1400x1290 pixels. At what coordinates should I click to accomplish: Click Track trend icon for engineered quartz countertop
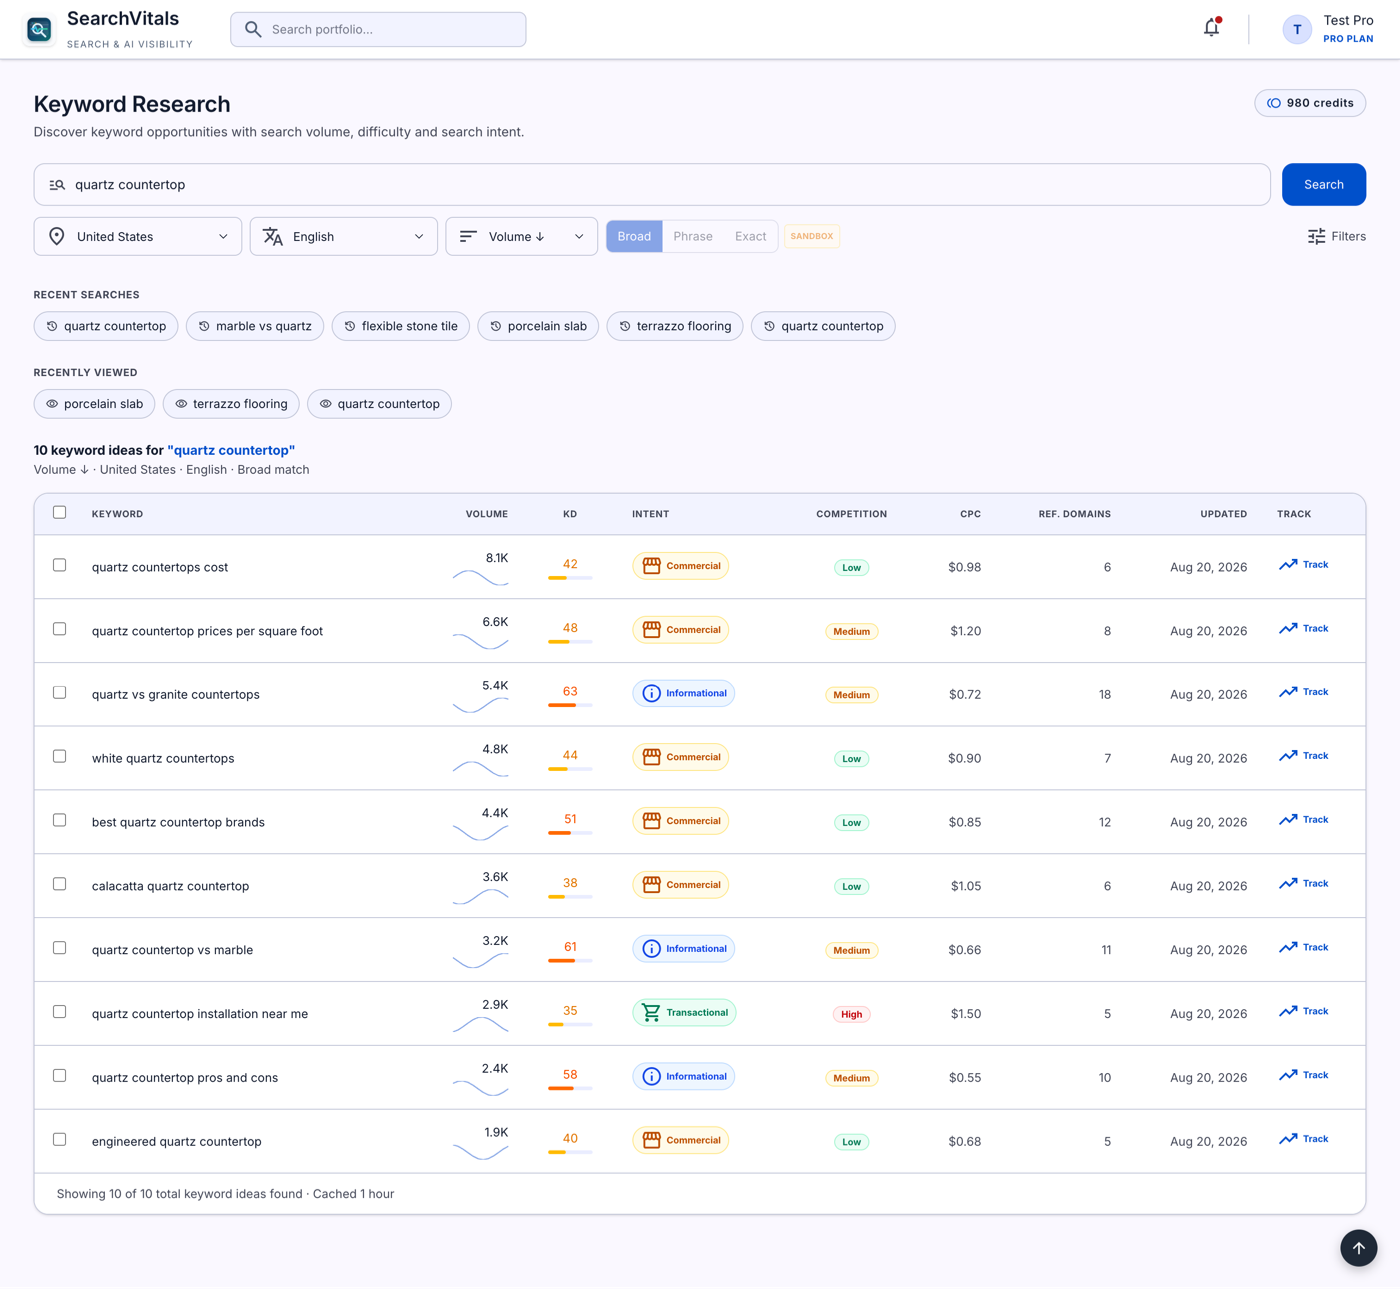coord(1288,1139)
